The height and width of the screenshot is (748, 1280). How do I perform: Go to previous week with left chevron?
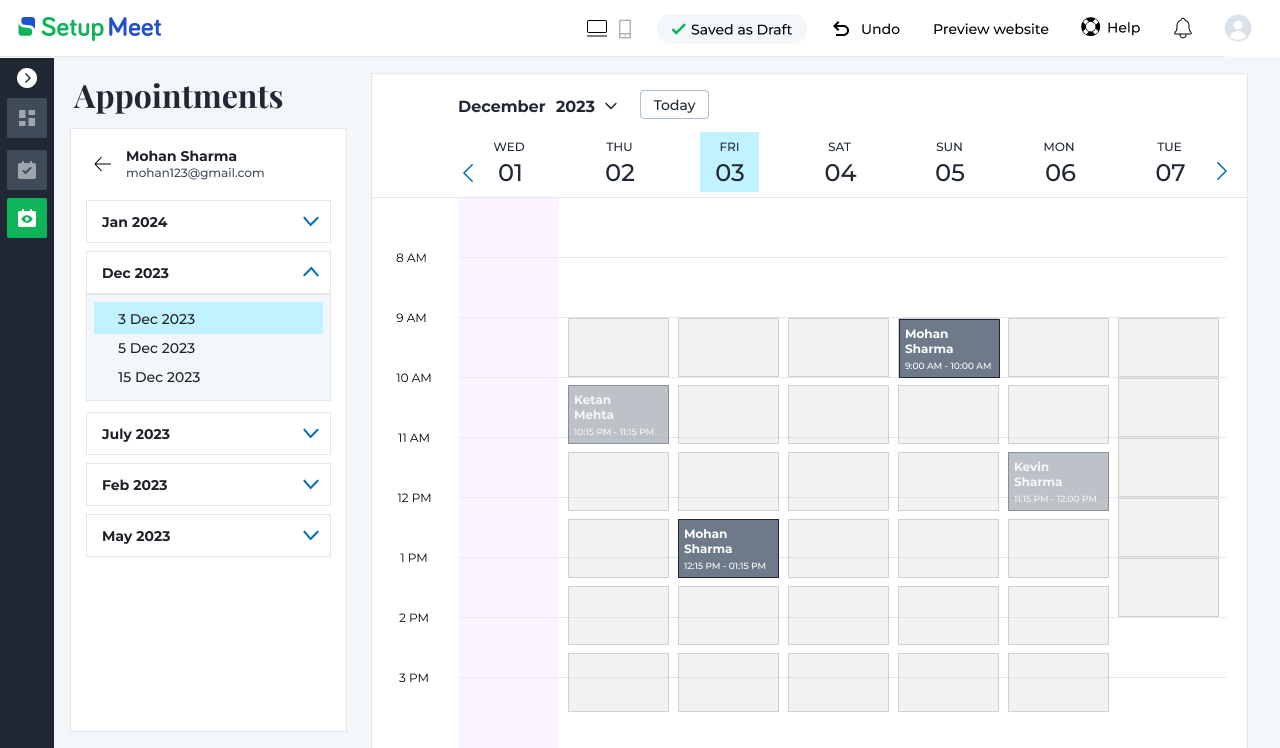coord(468,173)
